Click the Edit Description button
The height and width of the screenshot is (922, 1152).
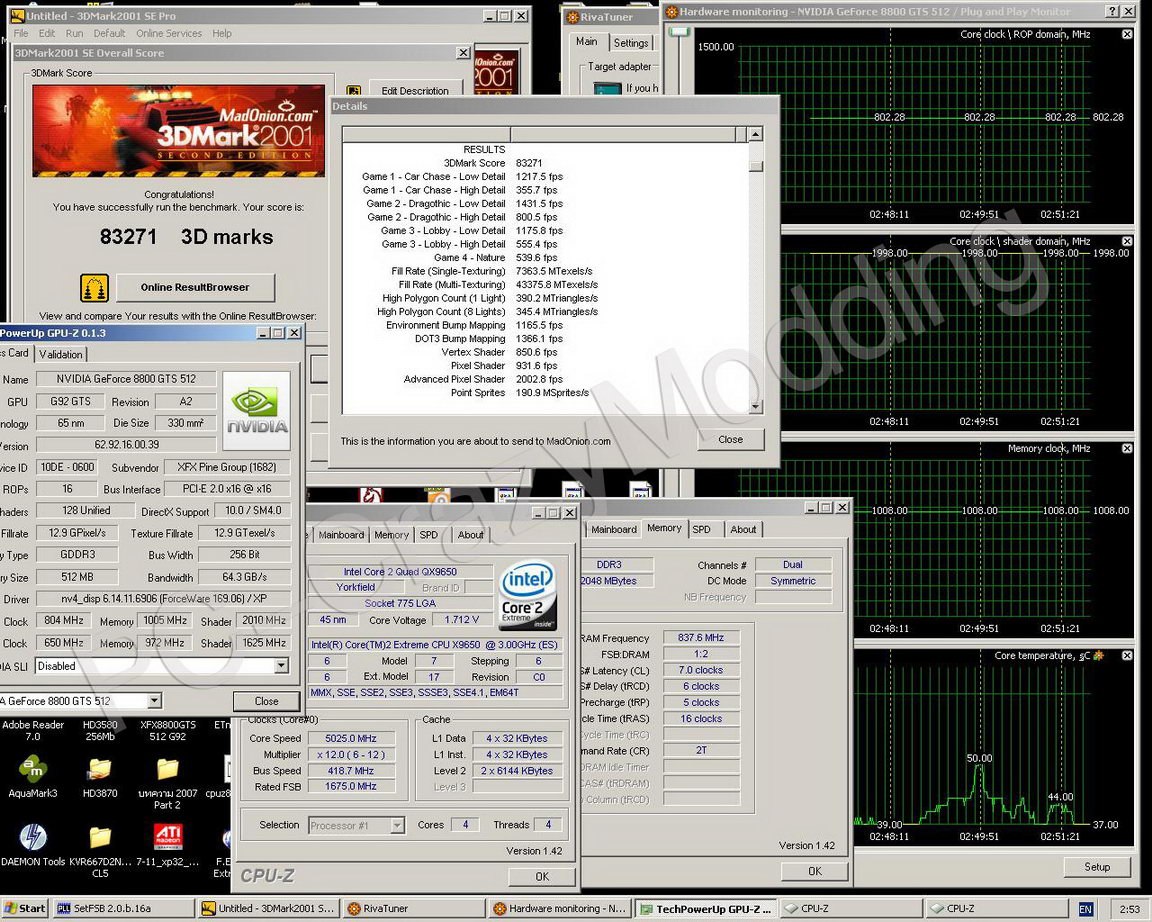click(414, 90)
